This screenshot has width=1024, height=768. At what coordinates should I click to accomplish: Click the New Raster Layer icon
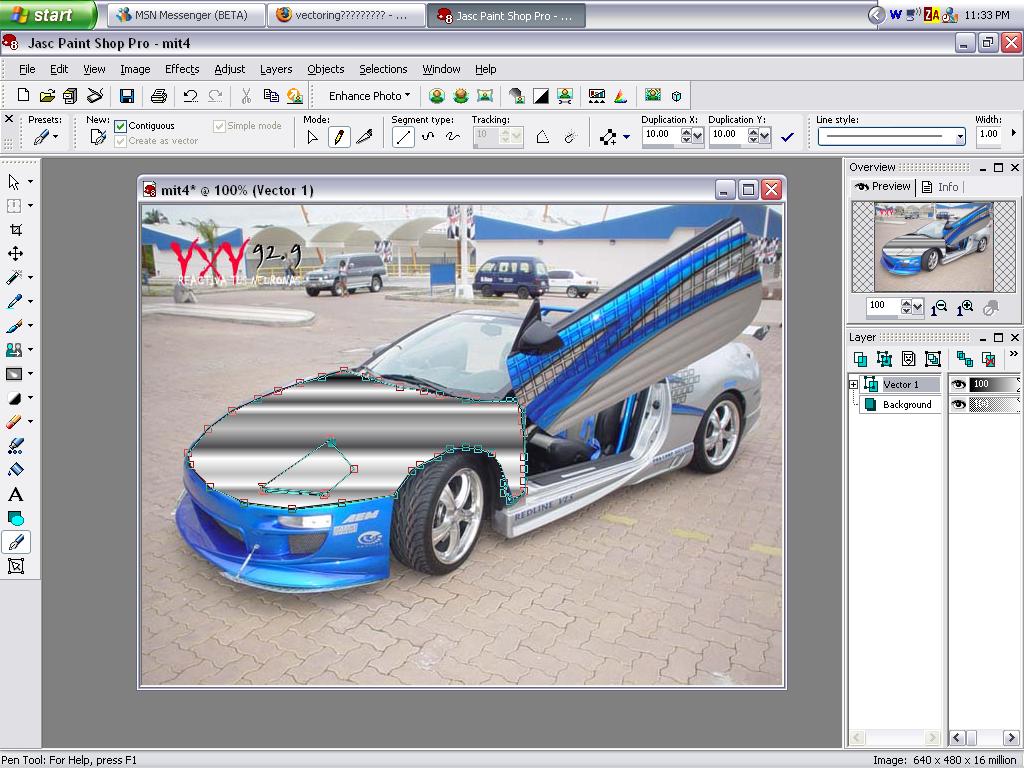pos(860,359)
